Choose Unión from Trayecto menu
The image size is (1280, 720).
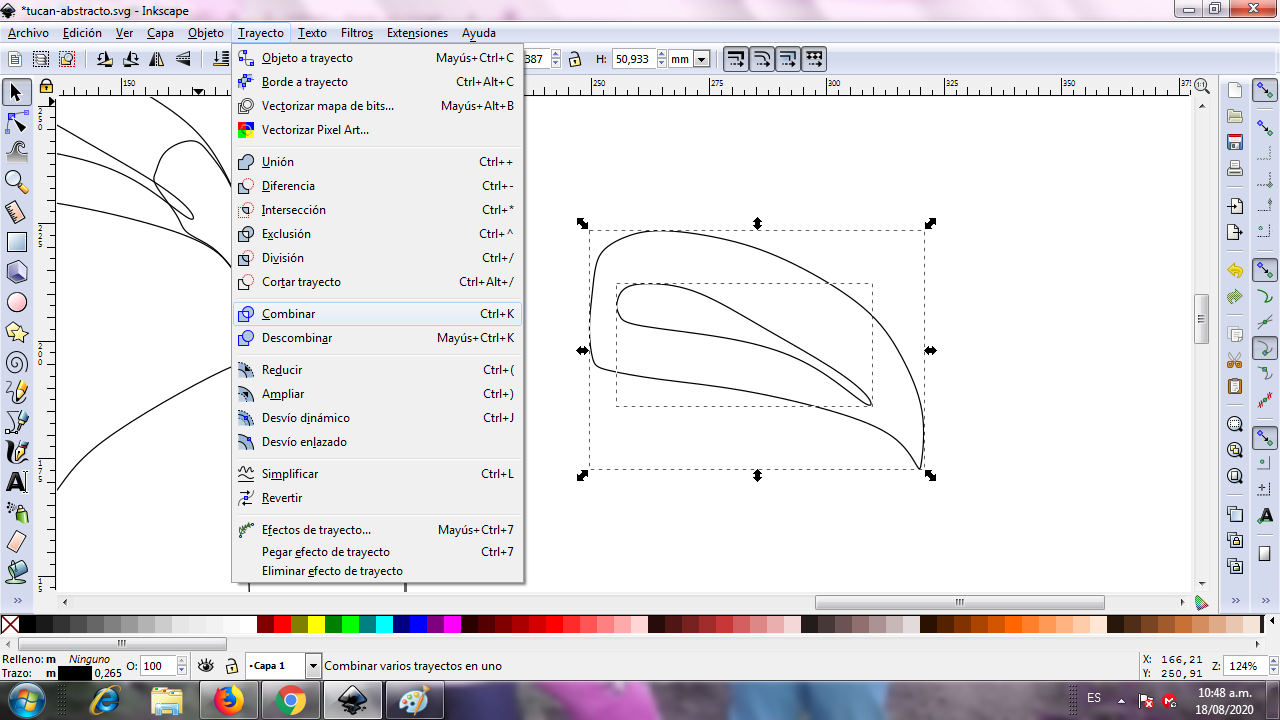pos(377,162)
